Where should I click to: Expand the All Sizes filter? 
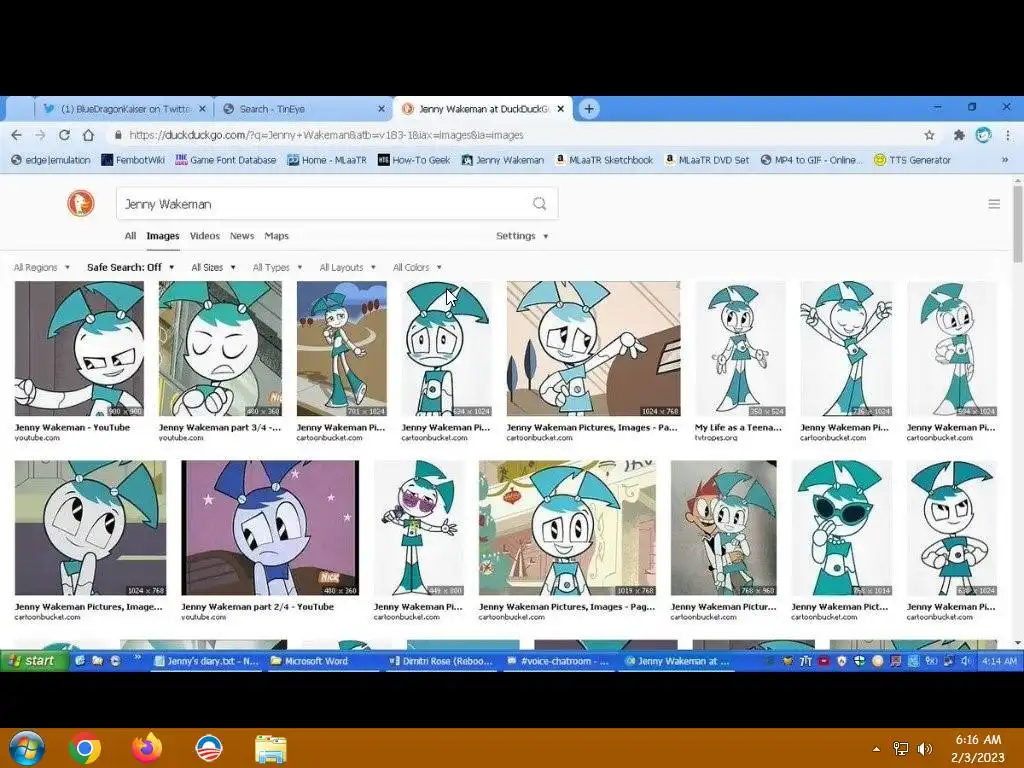214,267
